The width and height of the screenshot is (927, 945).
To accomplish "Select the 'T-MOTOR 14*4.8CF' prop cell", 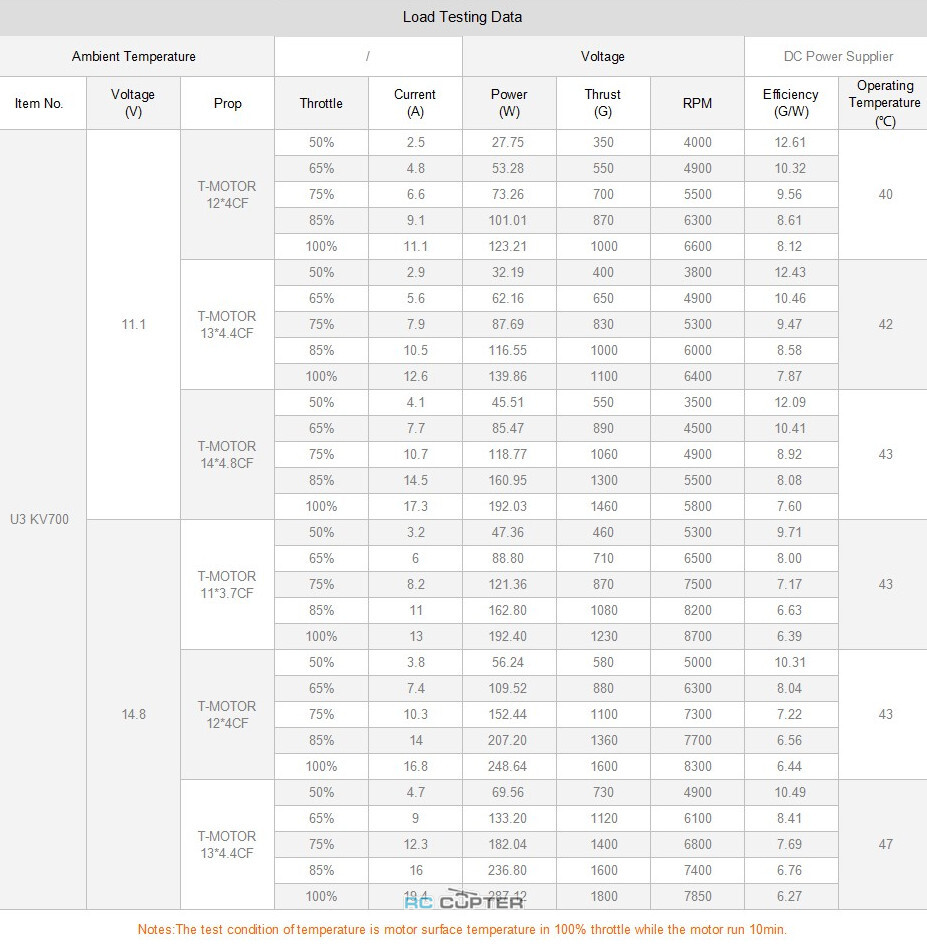I will tap(227, 454).
